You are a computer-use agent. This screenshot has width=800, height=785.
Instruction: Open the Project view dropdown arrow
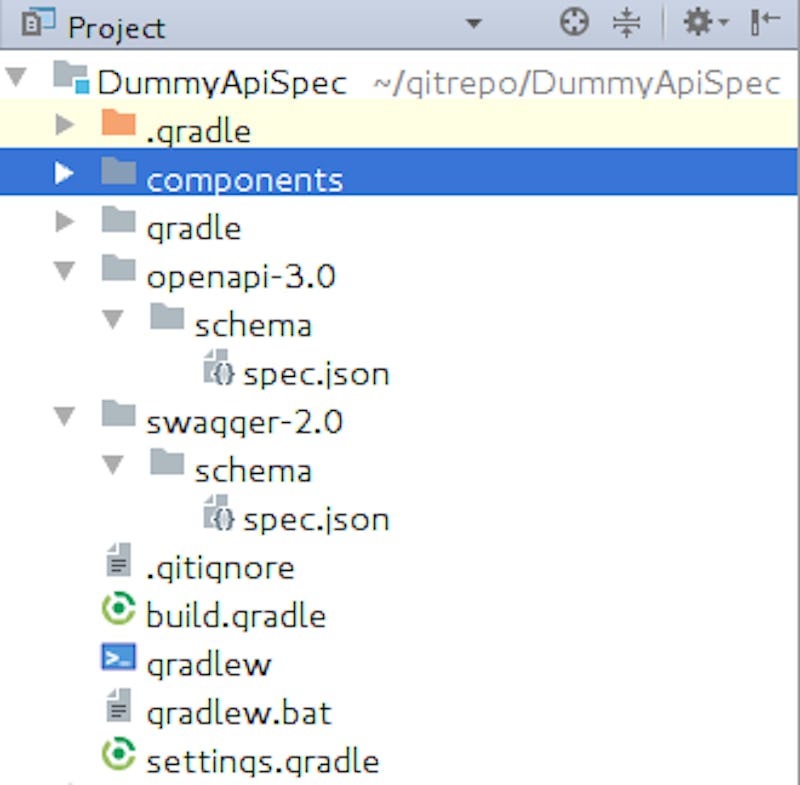(x=473, y=24)
